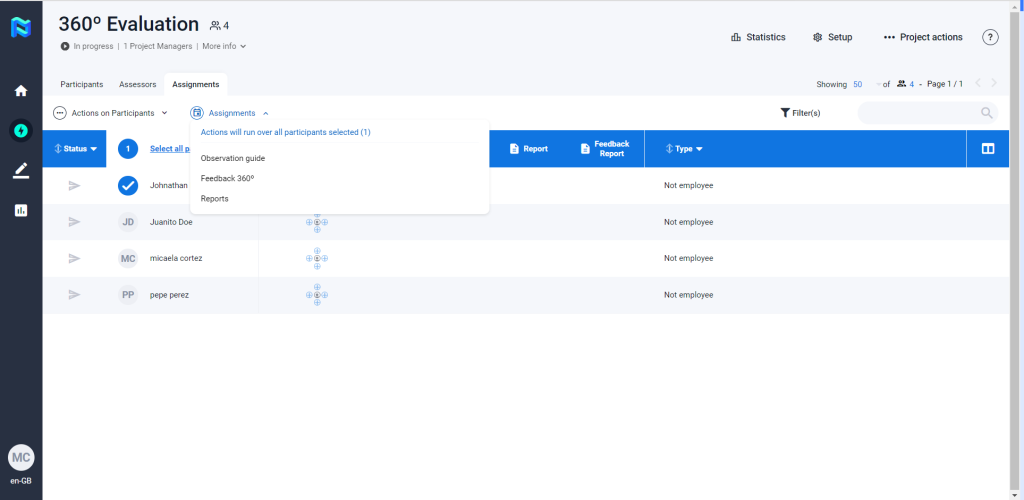Click the search magnifier icon
Screen dimensions: 1024x500
pyautogui.click(x=986, y=113)
